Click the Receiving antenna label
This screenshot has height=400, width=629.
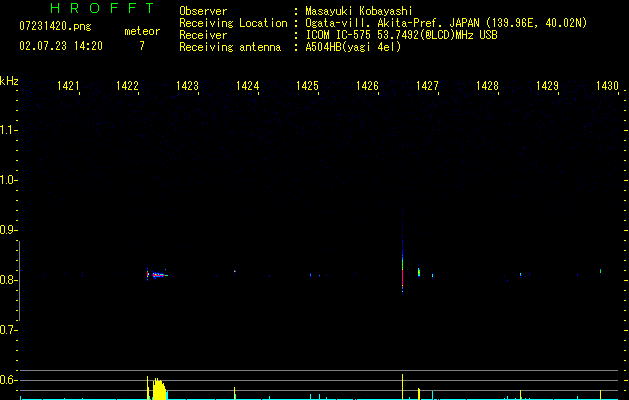tap(230, 47)
